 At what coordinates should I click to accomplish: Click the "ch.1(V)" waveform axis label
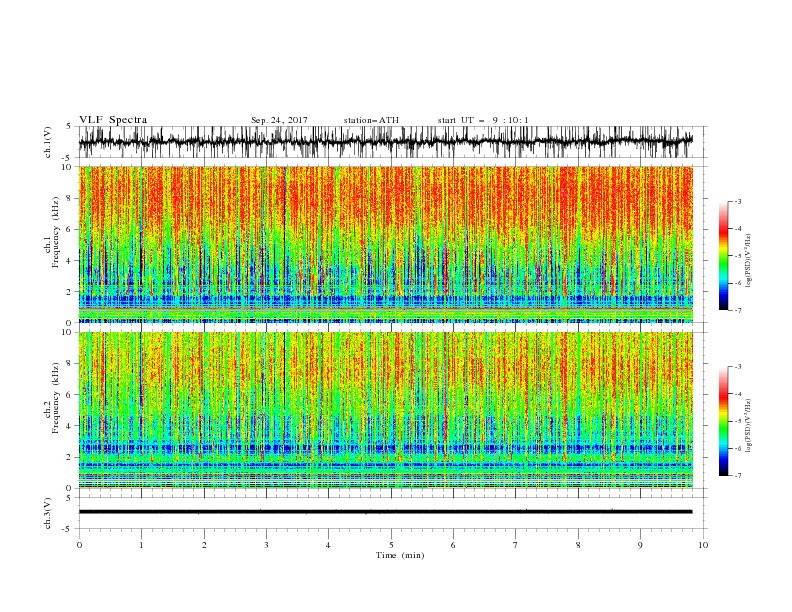pos(48,142)
